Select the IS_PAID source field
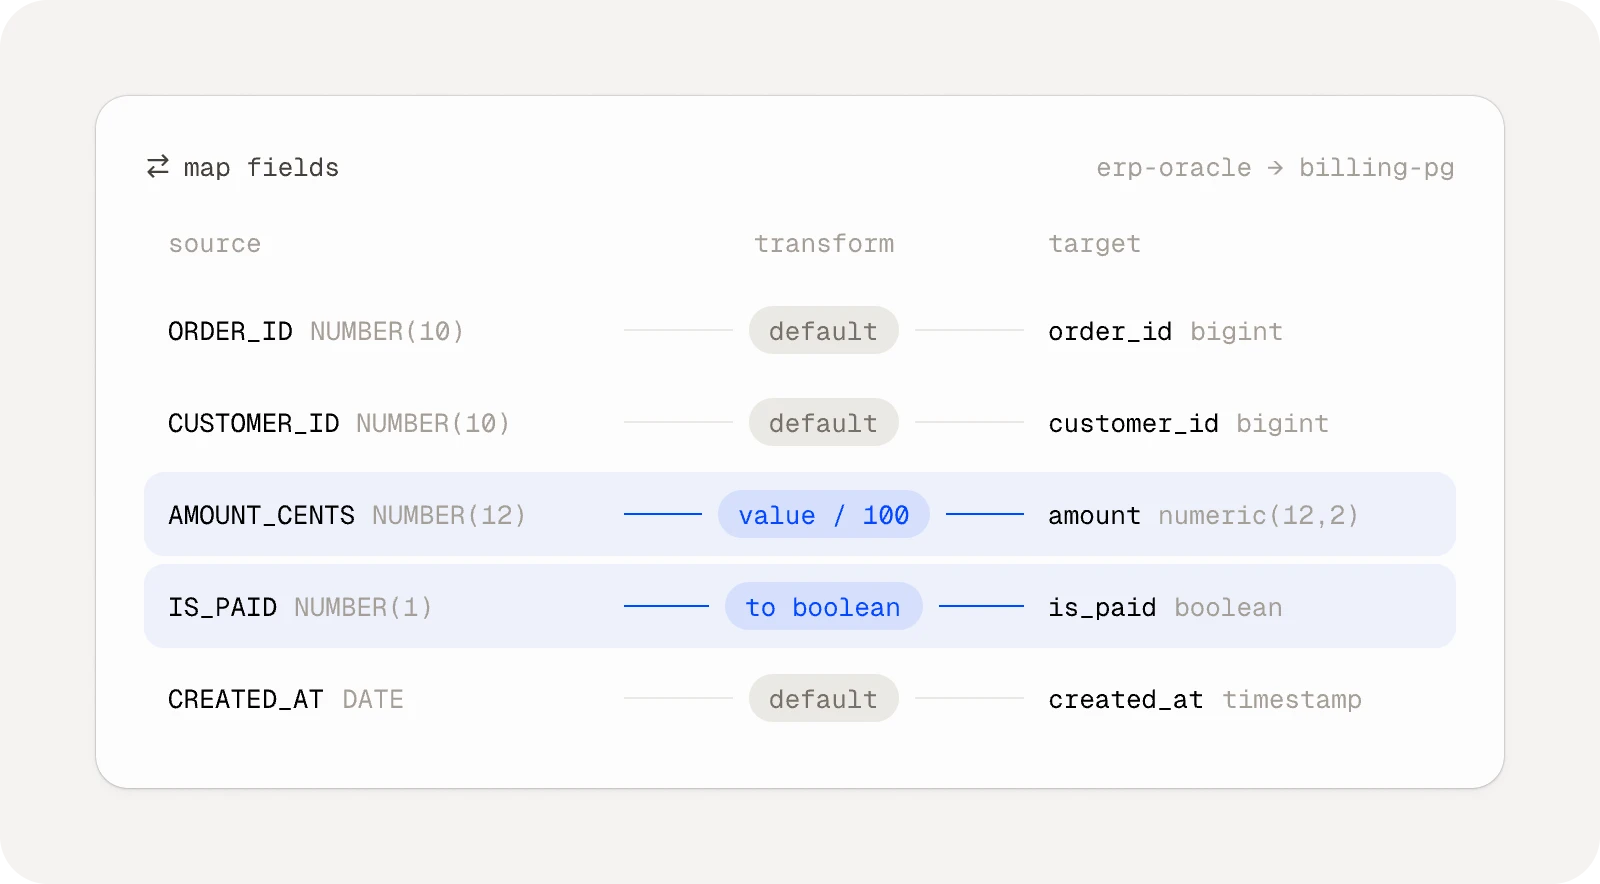This screenshot has height=884, width=1600. 222,607
